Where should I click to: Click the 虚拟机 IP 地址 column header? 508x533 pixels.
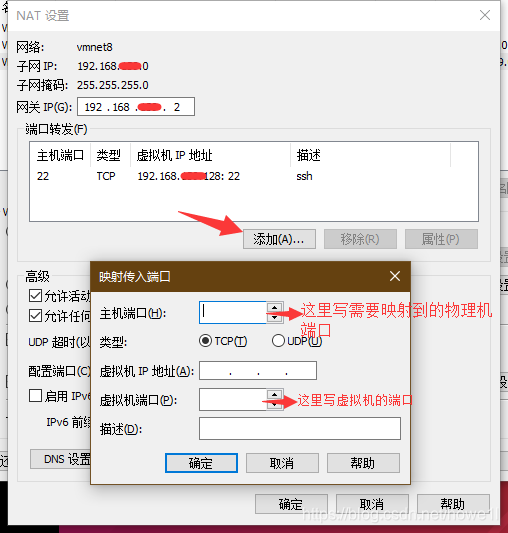pyautogui.click(x=210, y=155)
